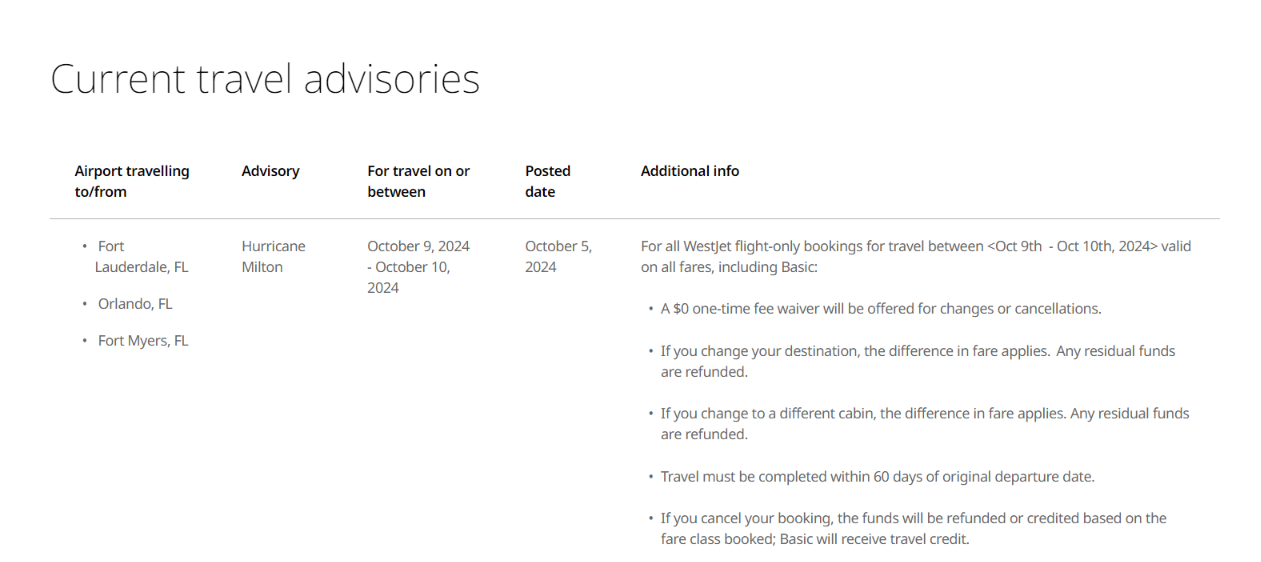Select the "Airport travelling to/from" column header
This screenshot has height=562, width=1261.
point(132,181)
